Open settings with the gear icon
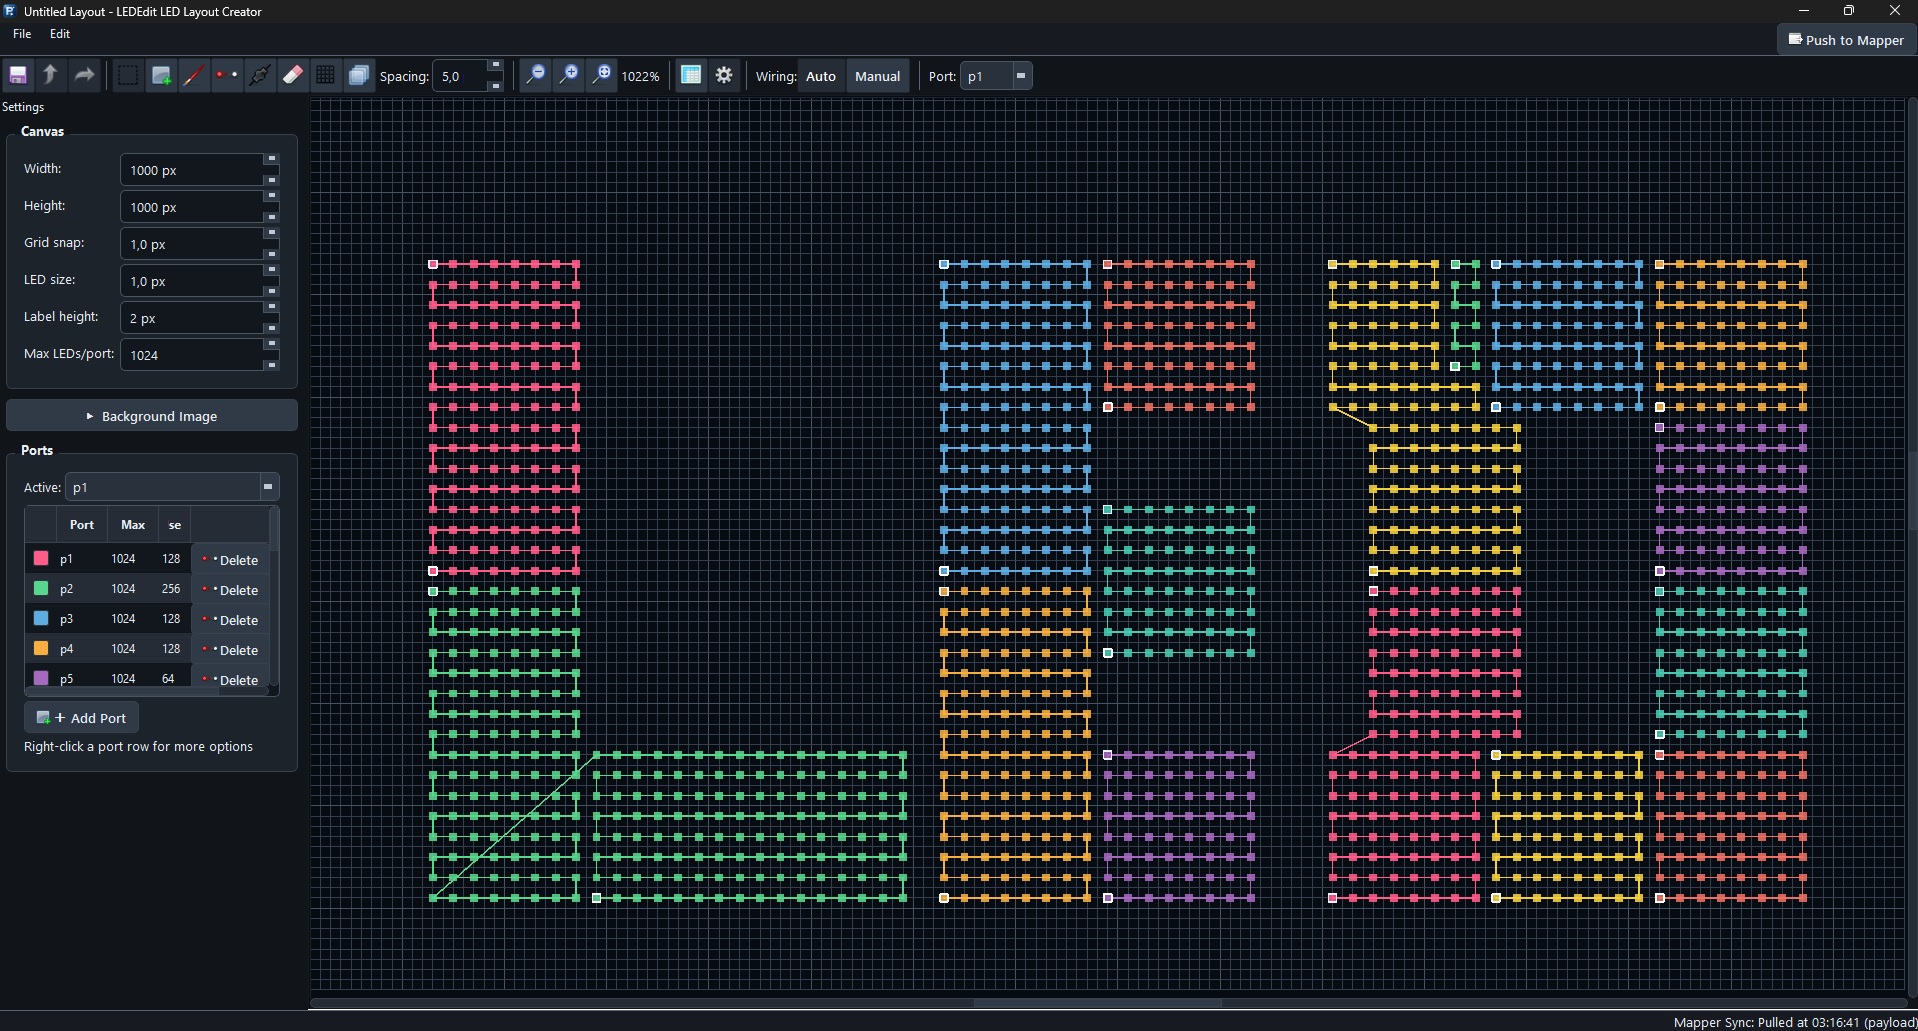 click(724, 76)
